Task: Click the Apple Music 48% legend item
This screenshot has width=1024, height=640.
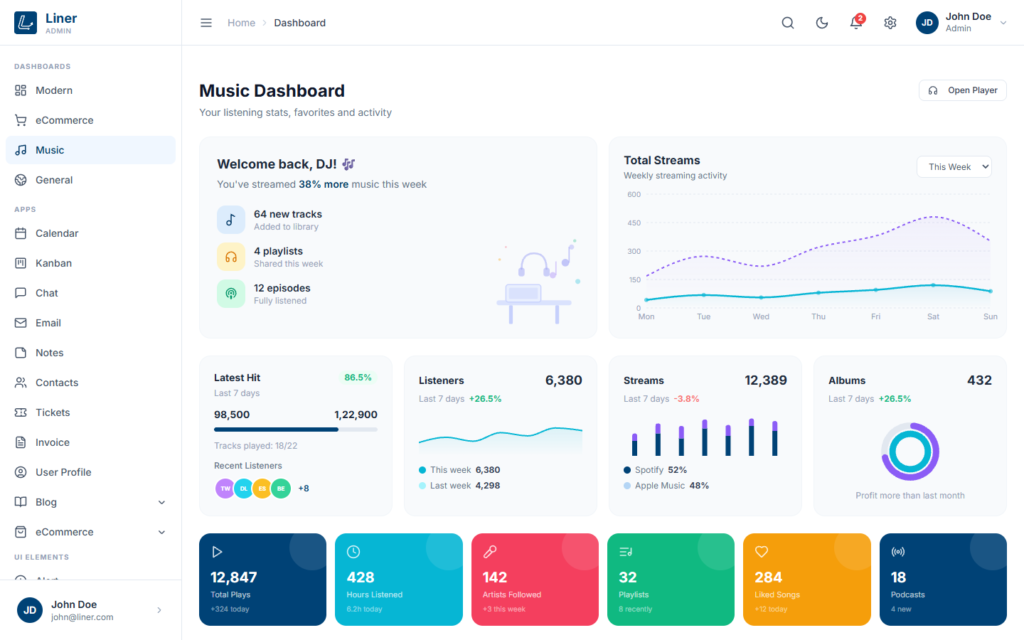Action: pos(666,486)
